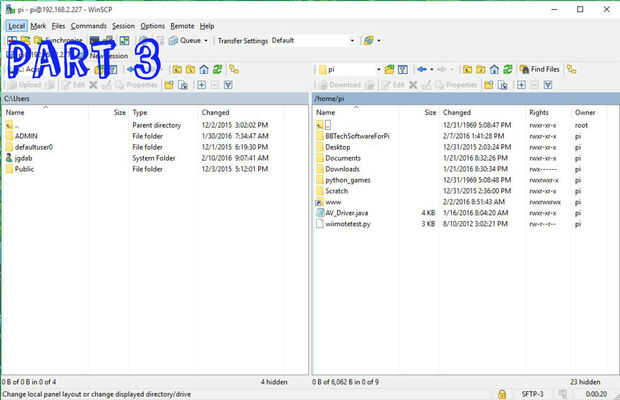Toggle the local directory tree icon
The width and height of the screenshot is (620, 400).
tap(234, 70)
